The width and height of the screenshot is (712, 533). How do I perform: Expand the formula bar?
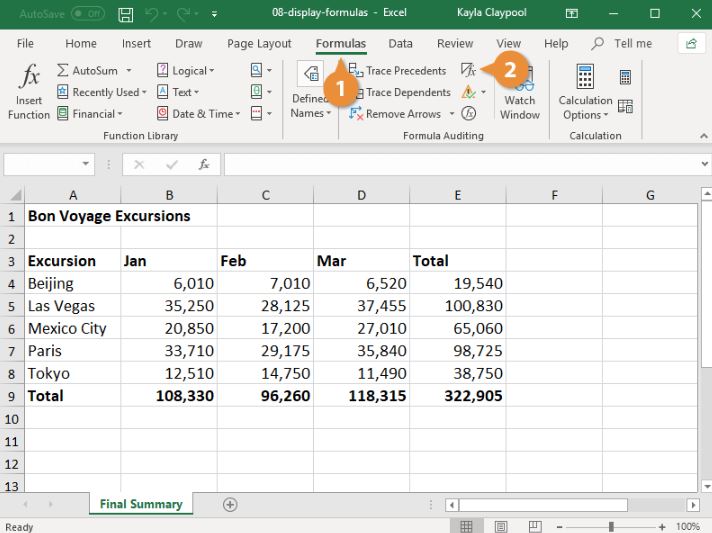coord(704,164)
